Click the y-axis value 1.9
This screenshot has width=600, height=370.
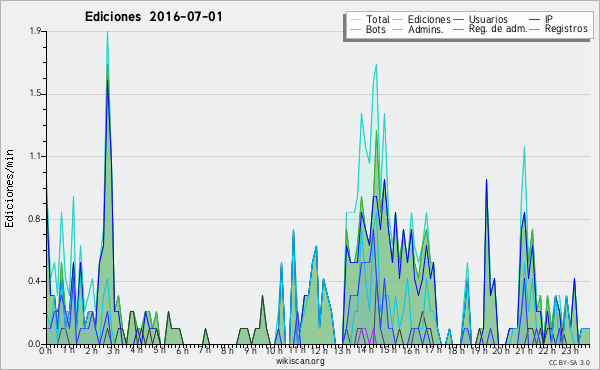tap(35, 31)
